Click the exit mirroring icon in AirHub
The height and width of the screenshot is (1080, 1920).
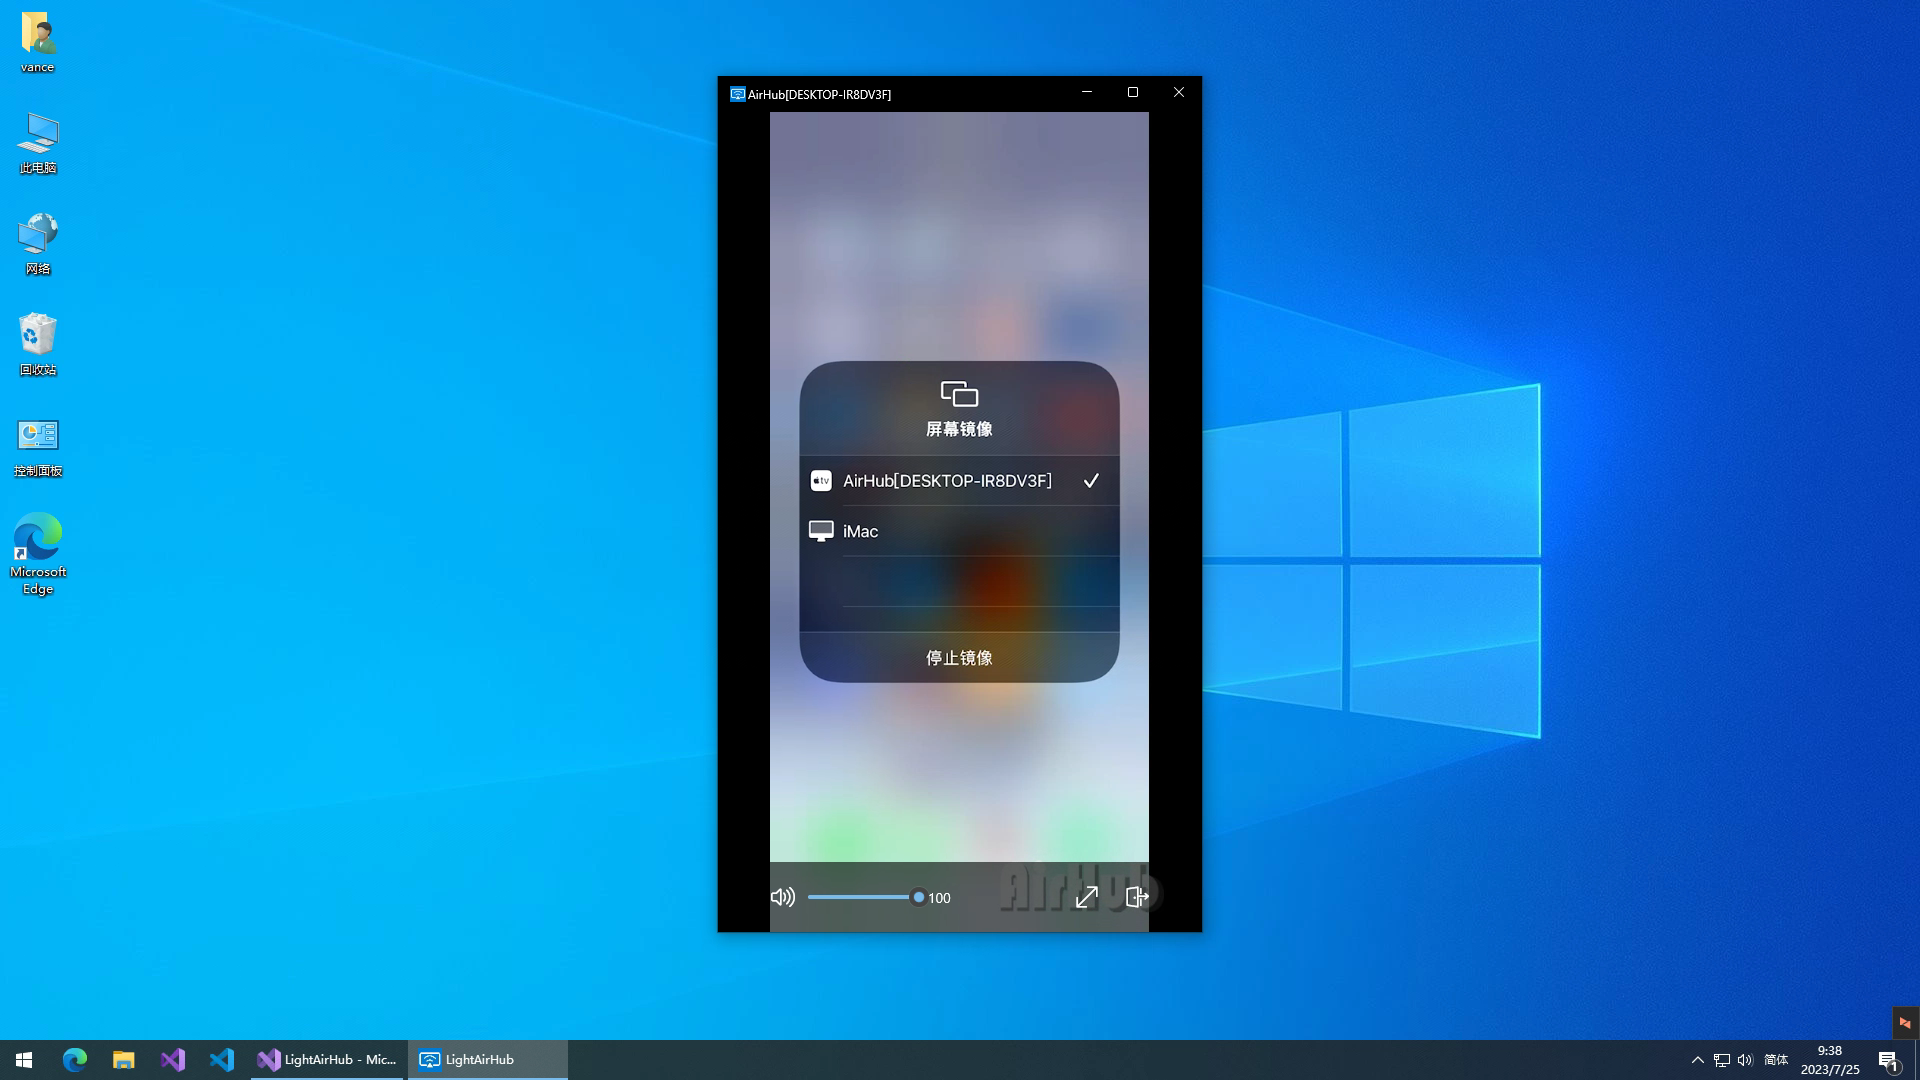1137,897
